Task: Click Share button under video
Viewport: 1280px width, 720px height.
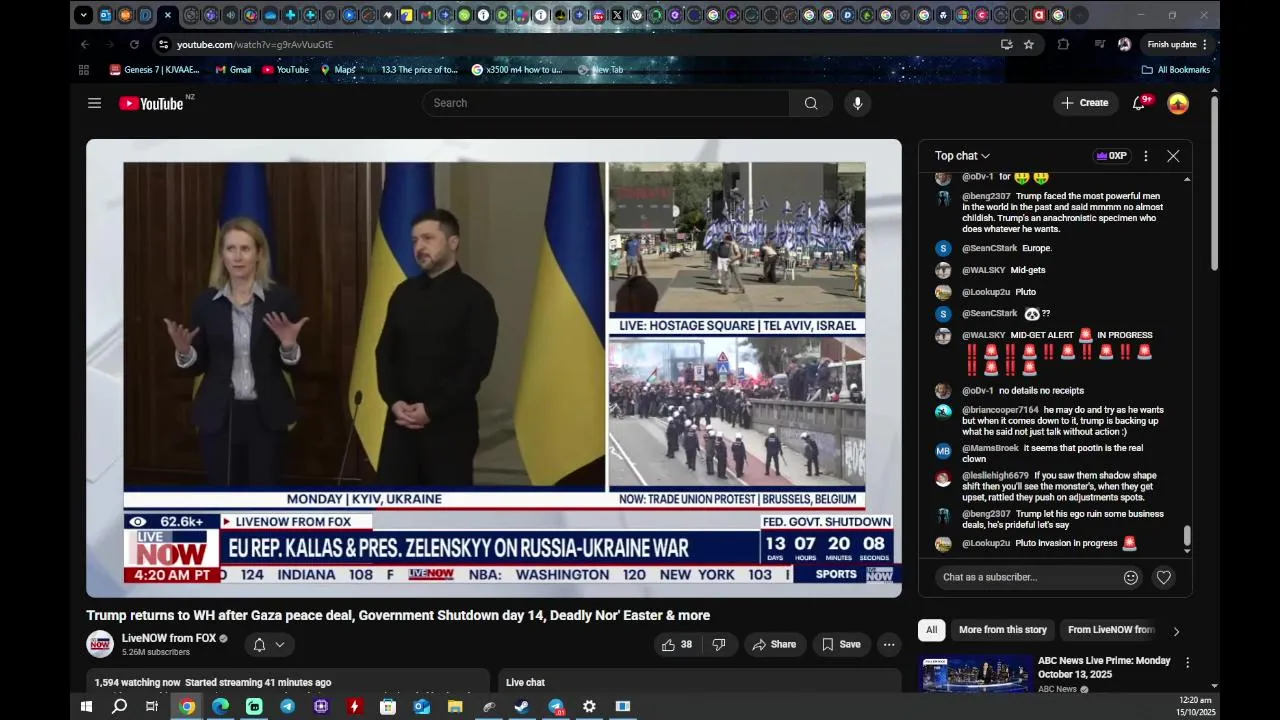Action: [774, 644]
